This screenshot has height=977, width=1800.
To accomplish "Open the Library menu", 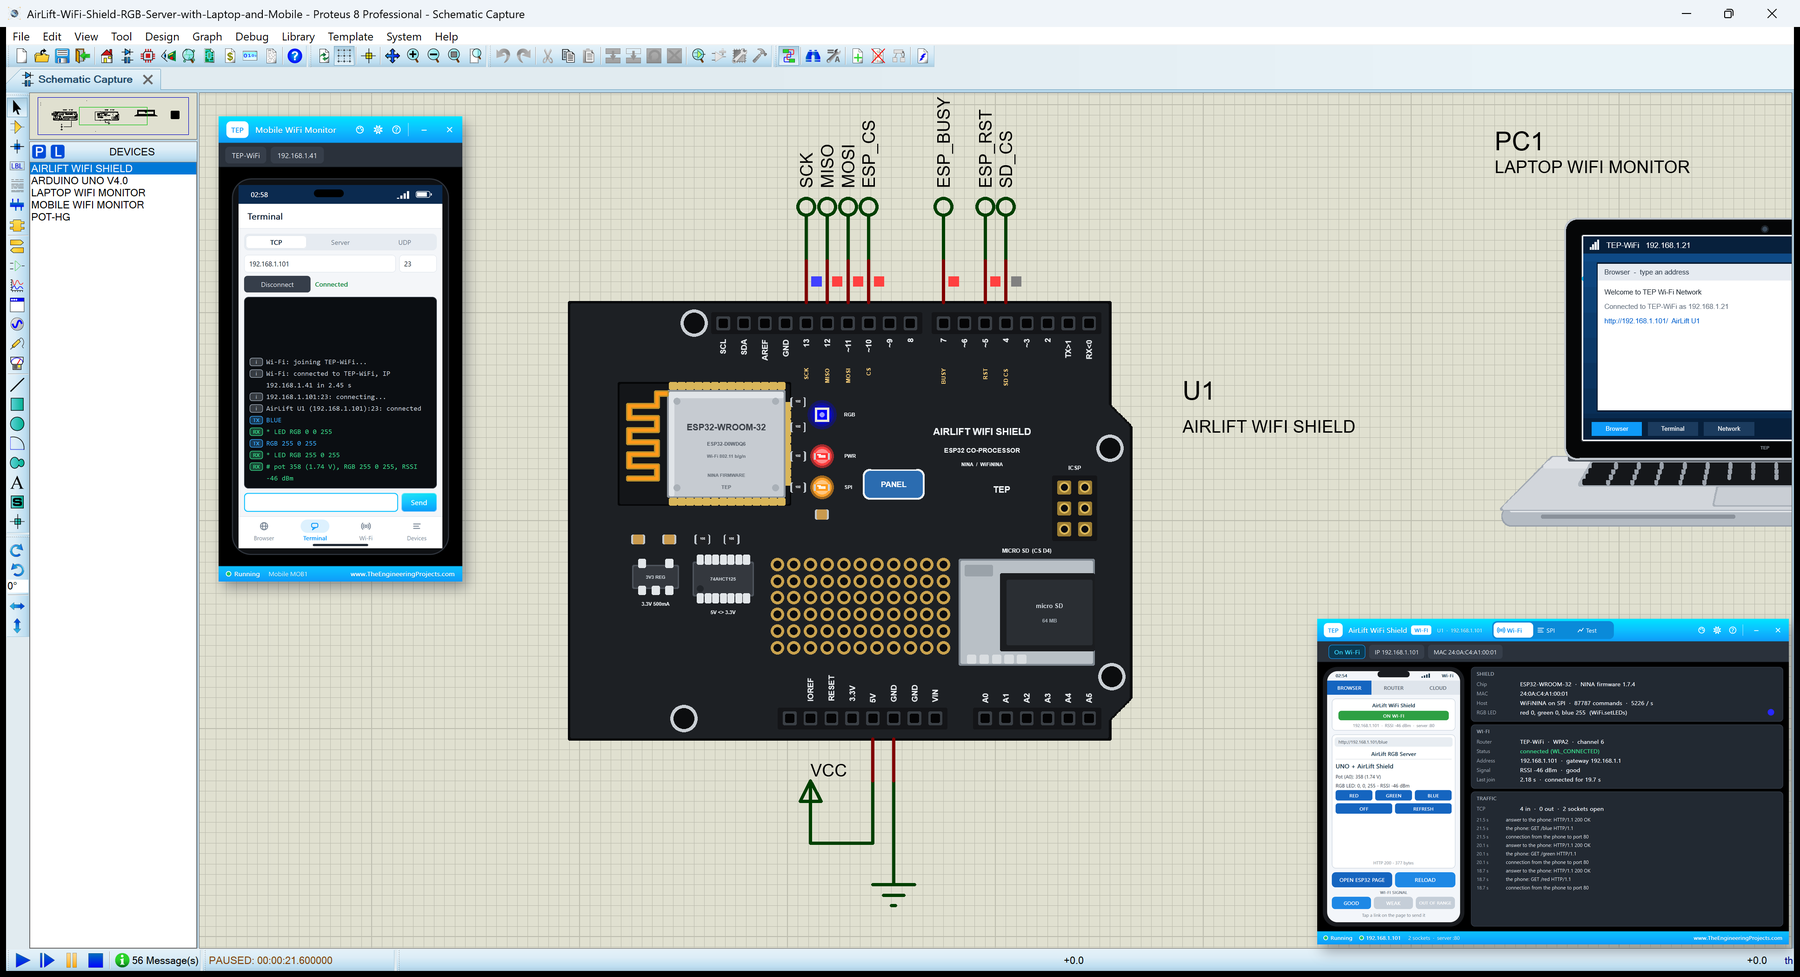I will pos(298,37).
